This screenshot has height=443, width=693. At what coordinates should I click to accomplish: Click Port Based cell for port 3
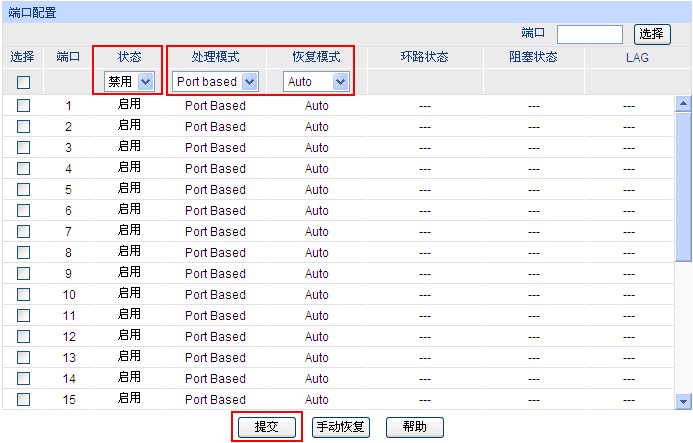[215, 148]
